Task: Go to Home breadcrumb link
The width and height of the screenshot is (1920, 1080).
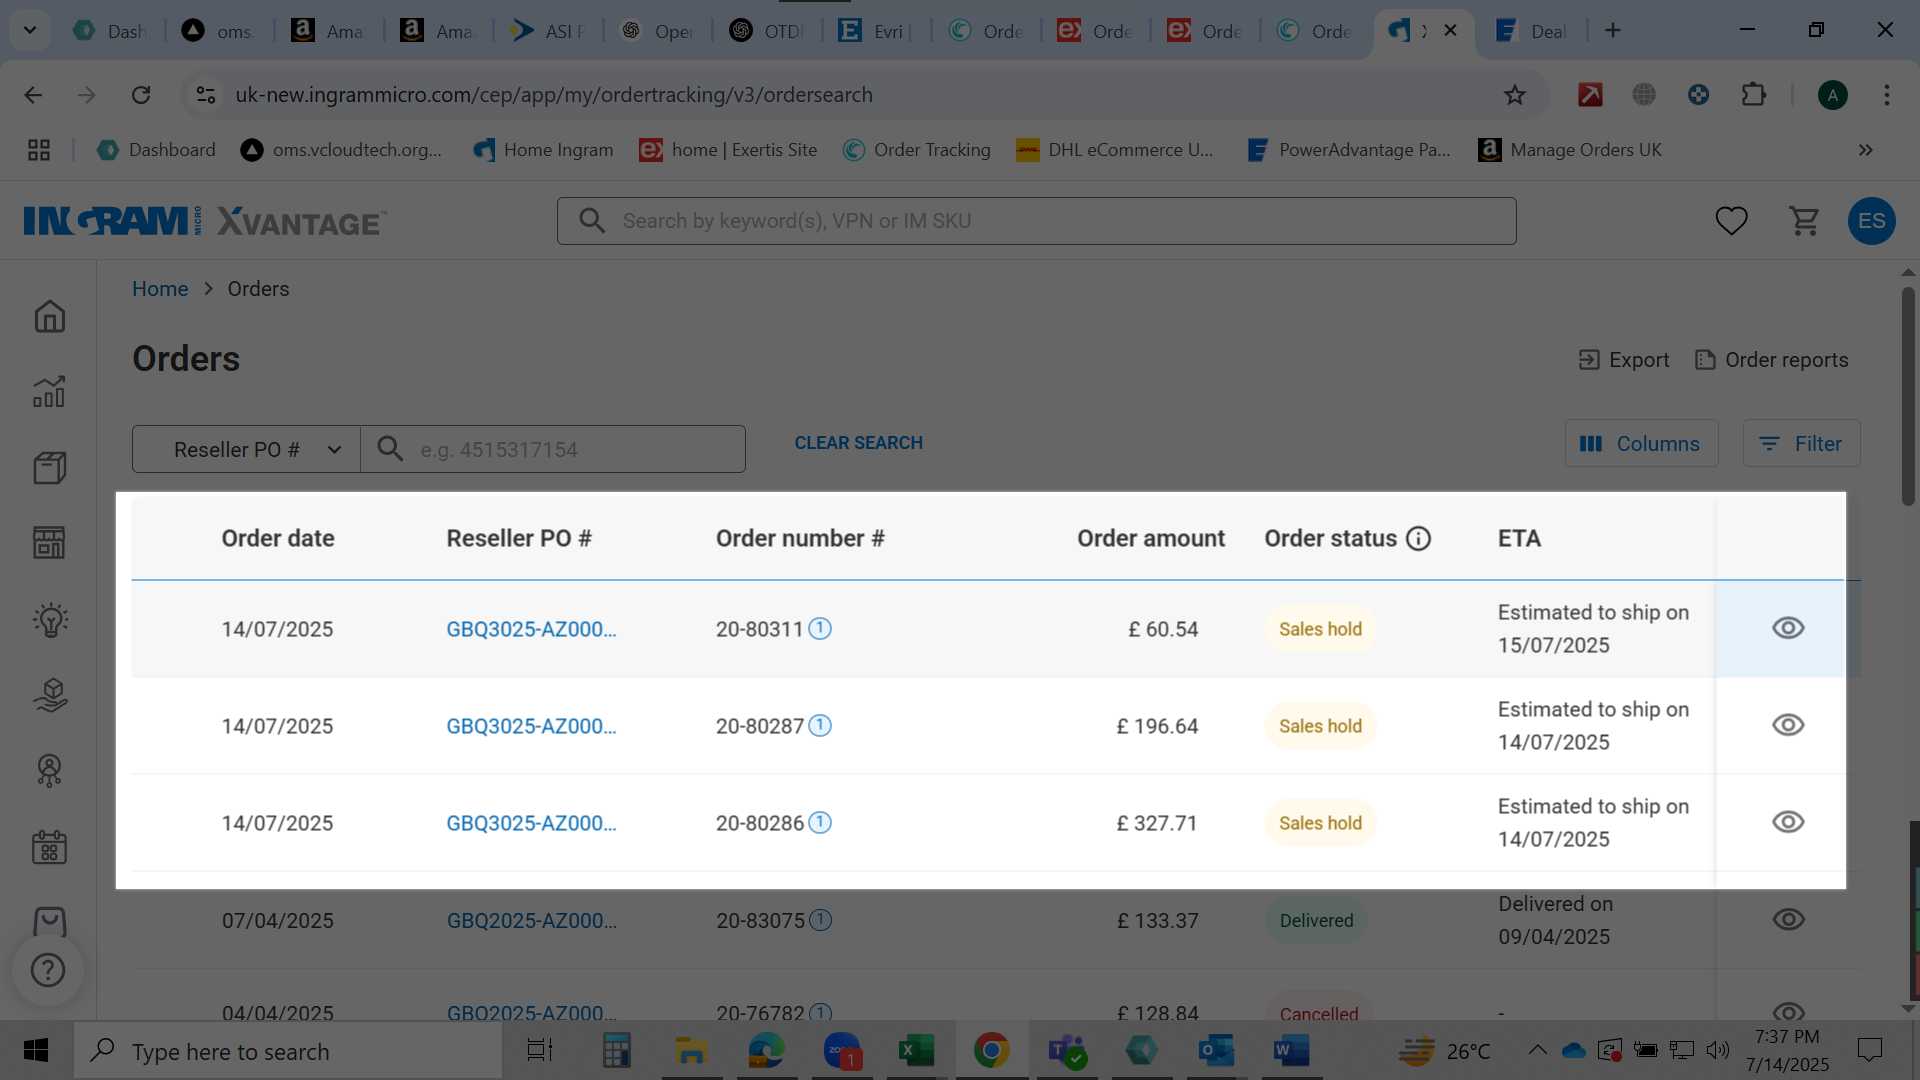Action: click(x=160, y=289)
